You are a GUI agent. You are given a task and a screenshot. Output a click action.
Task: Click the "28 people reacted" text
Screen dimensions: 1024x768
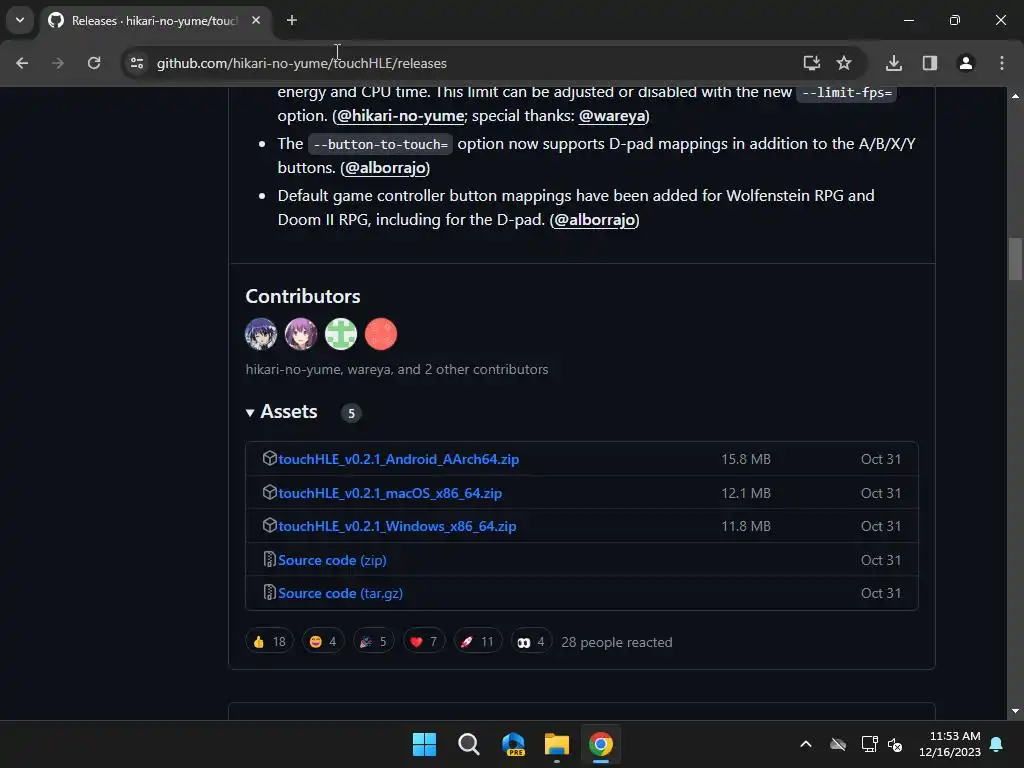(x=616, y=643)
